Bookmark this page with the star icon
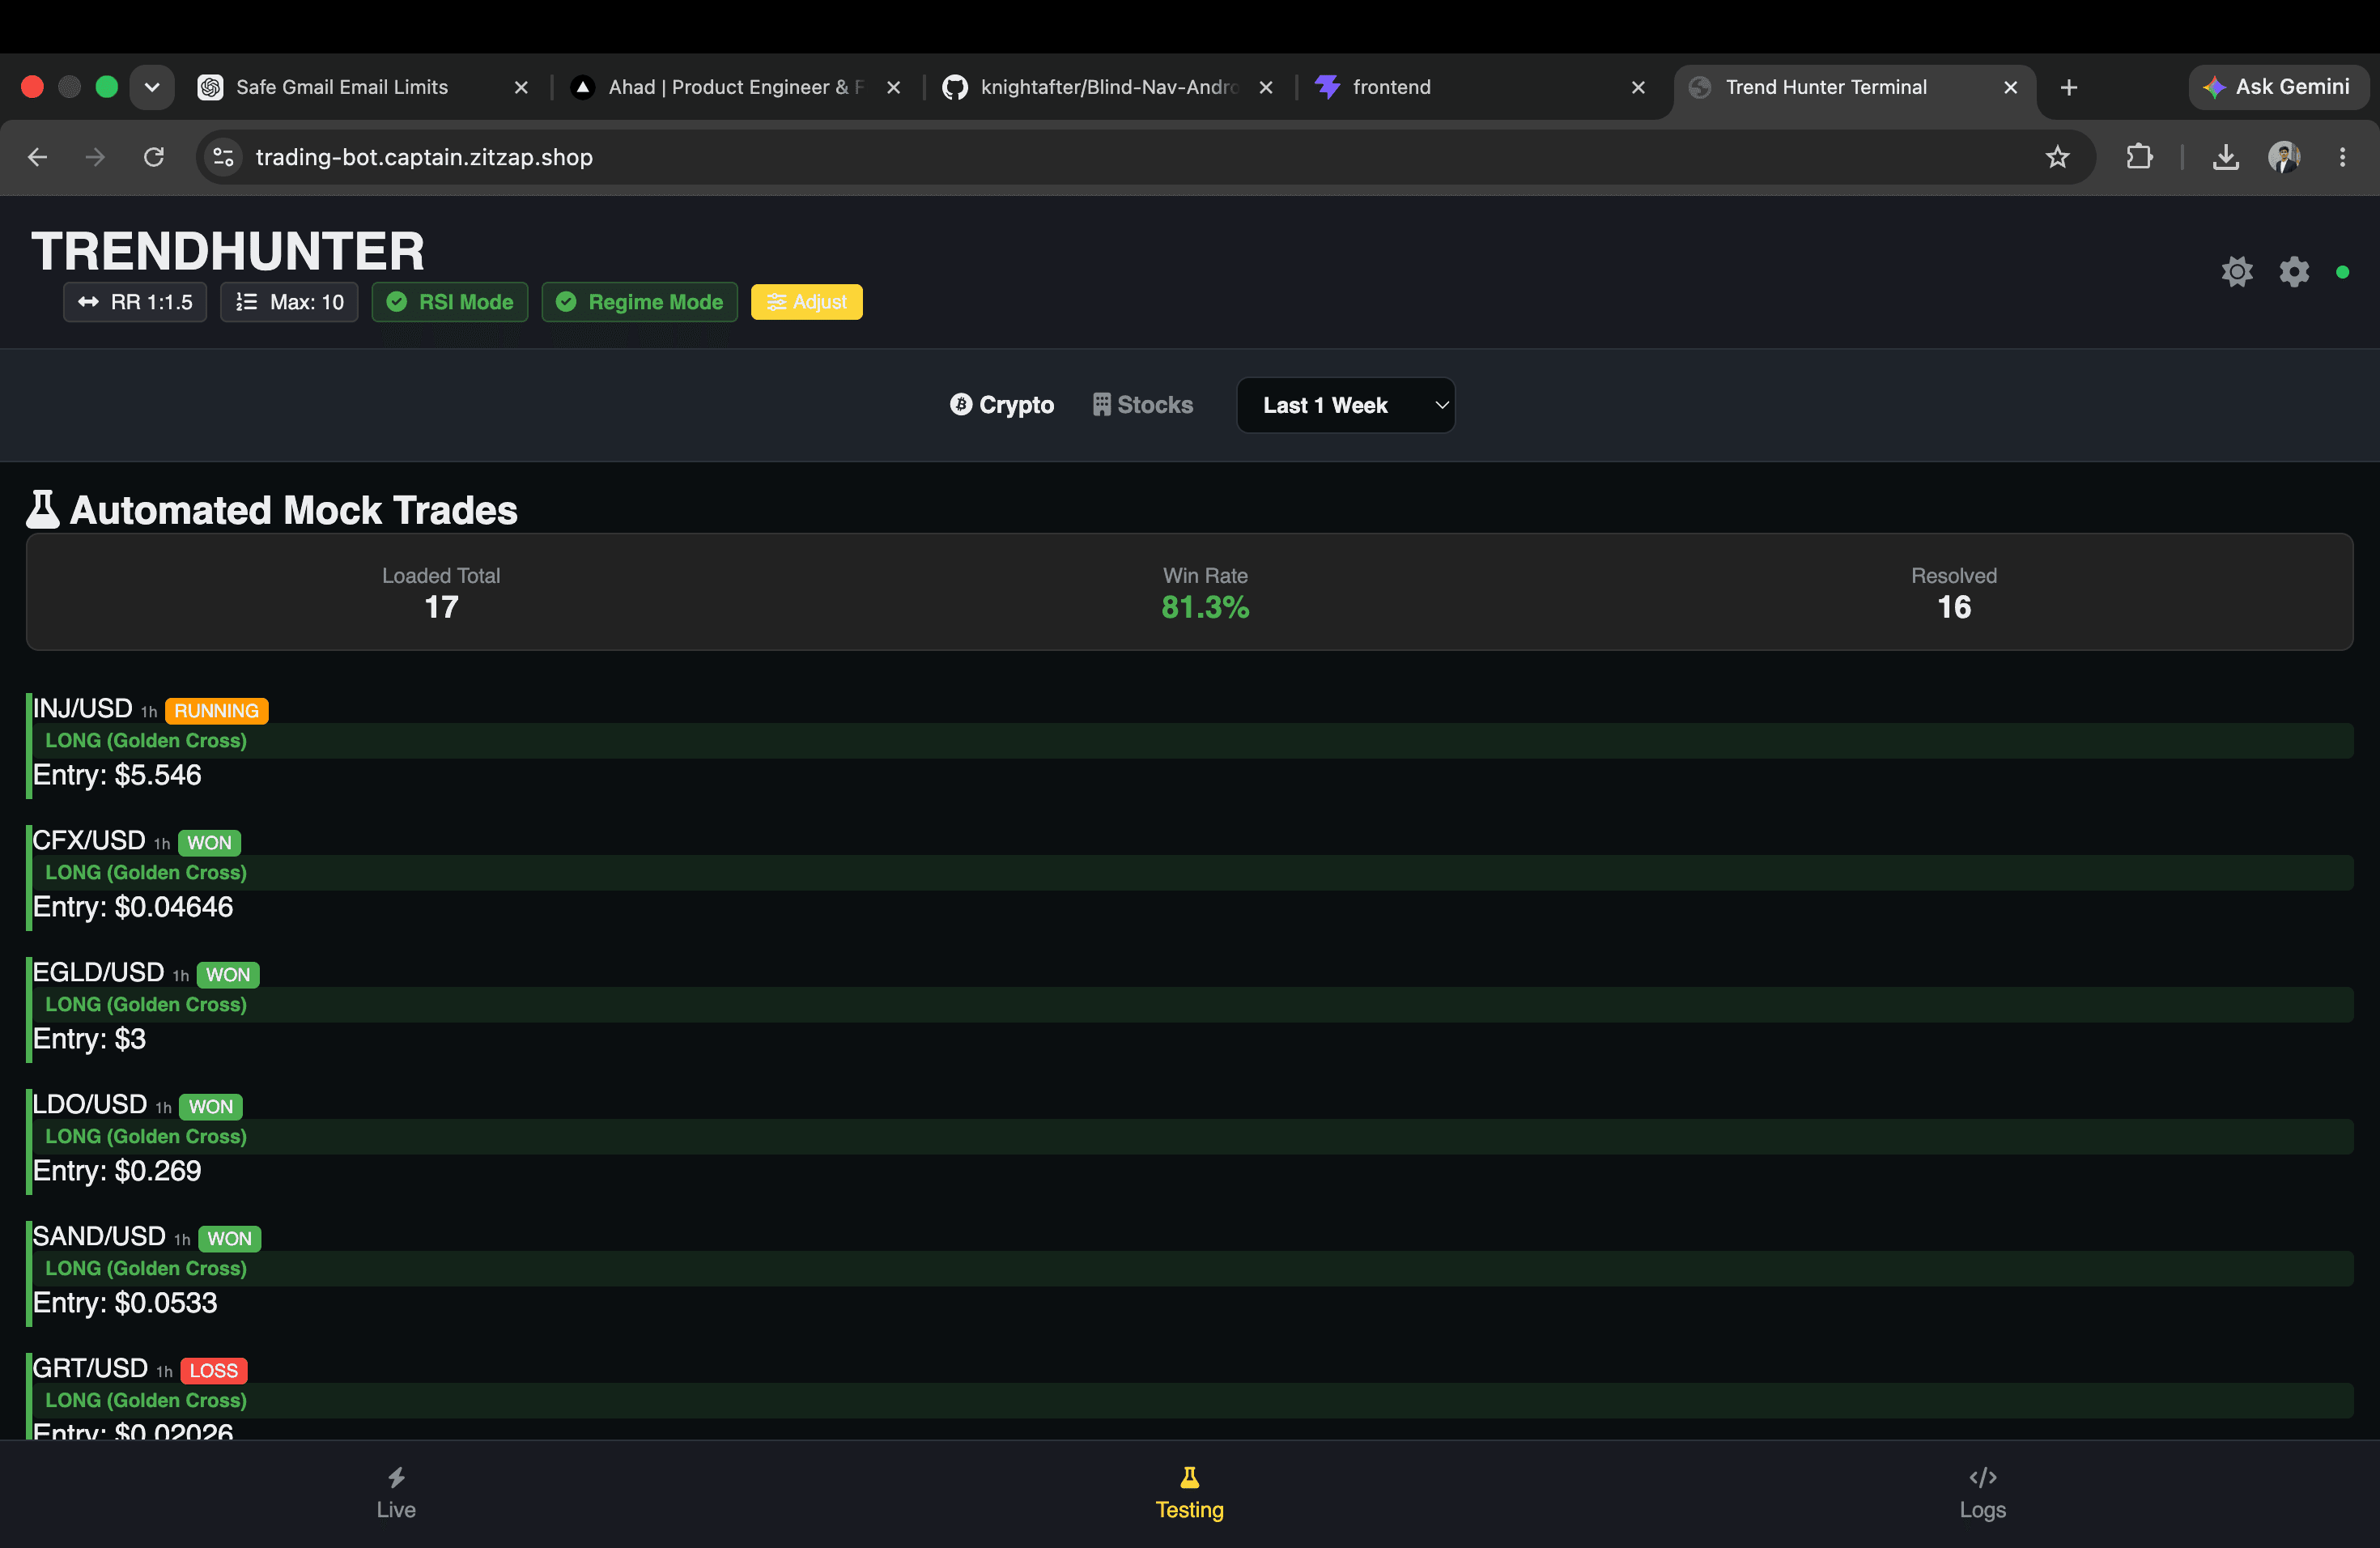Screen dimensions: 2380x1548 click(2057, 157)
